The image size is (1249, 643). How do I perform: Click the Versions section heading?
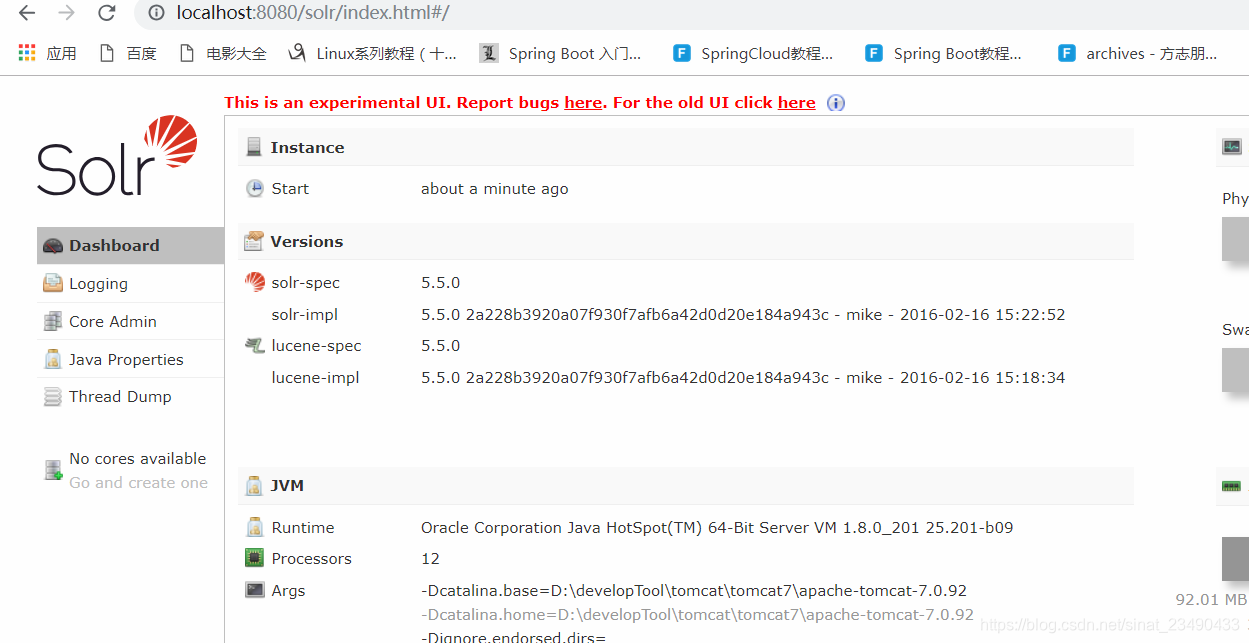click(306, 241)
